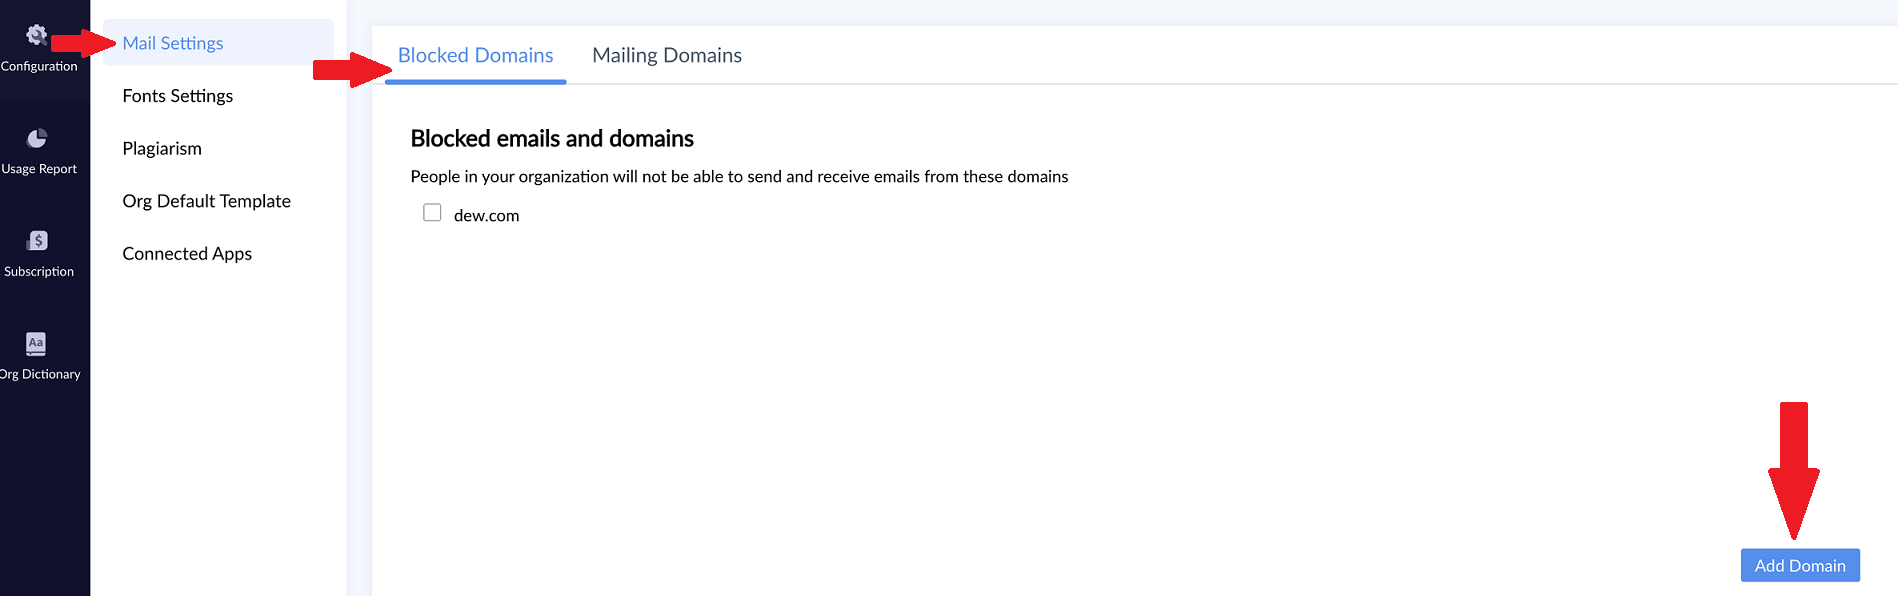Click the Usage Report label
Viewport: 1898px width, 596px height.
pos(39,169)
